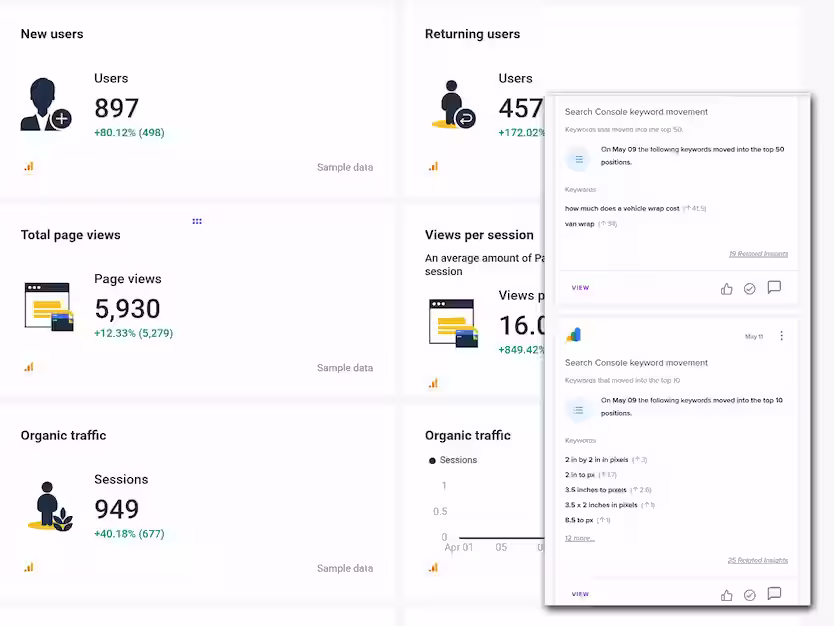The width and height of the screenshot is (834, 626).
Task: Toggle the Sessions legend in Organic traffic chart
Action: coord(453,460)
